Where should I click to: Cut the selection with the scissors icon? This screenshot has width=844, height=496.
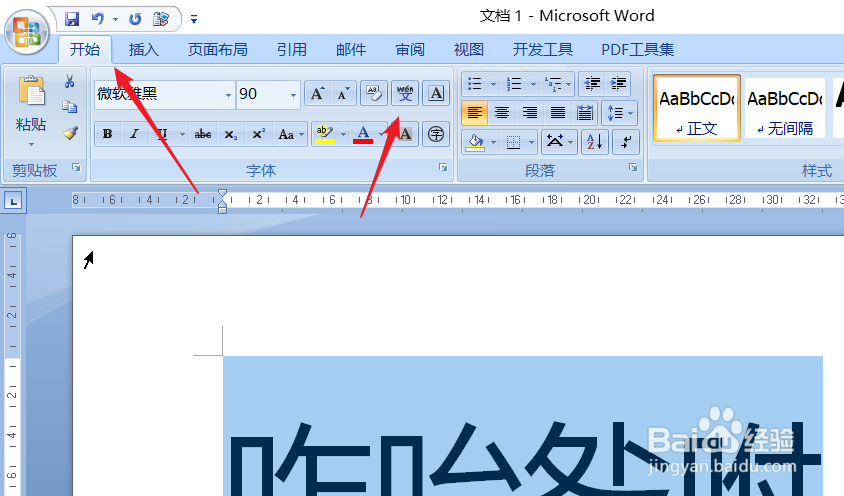click(69, 81)
